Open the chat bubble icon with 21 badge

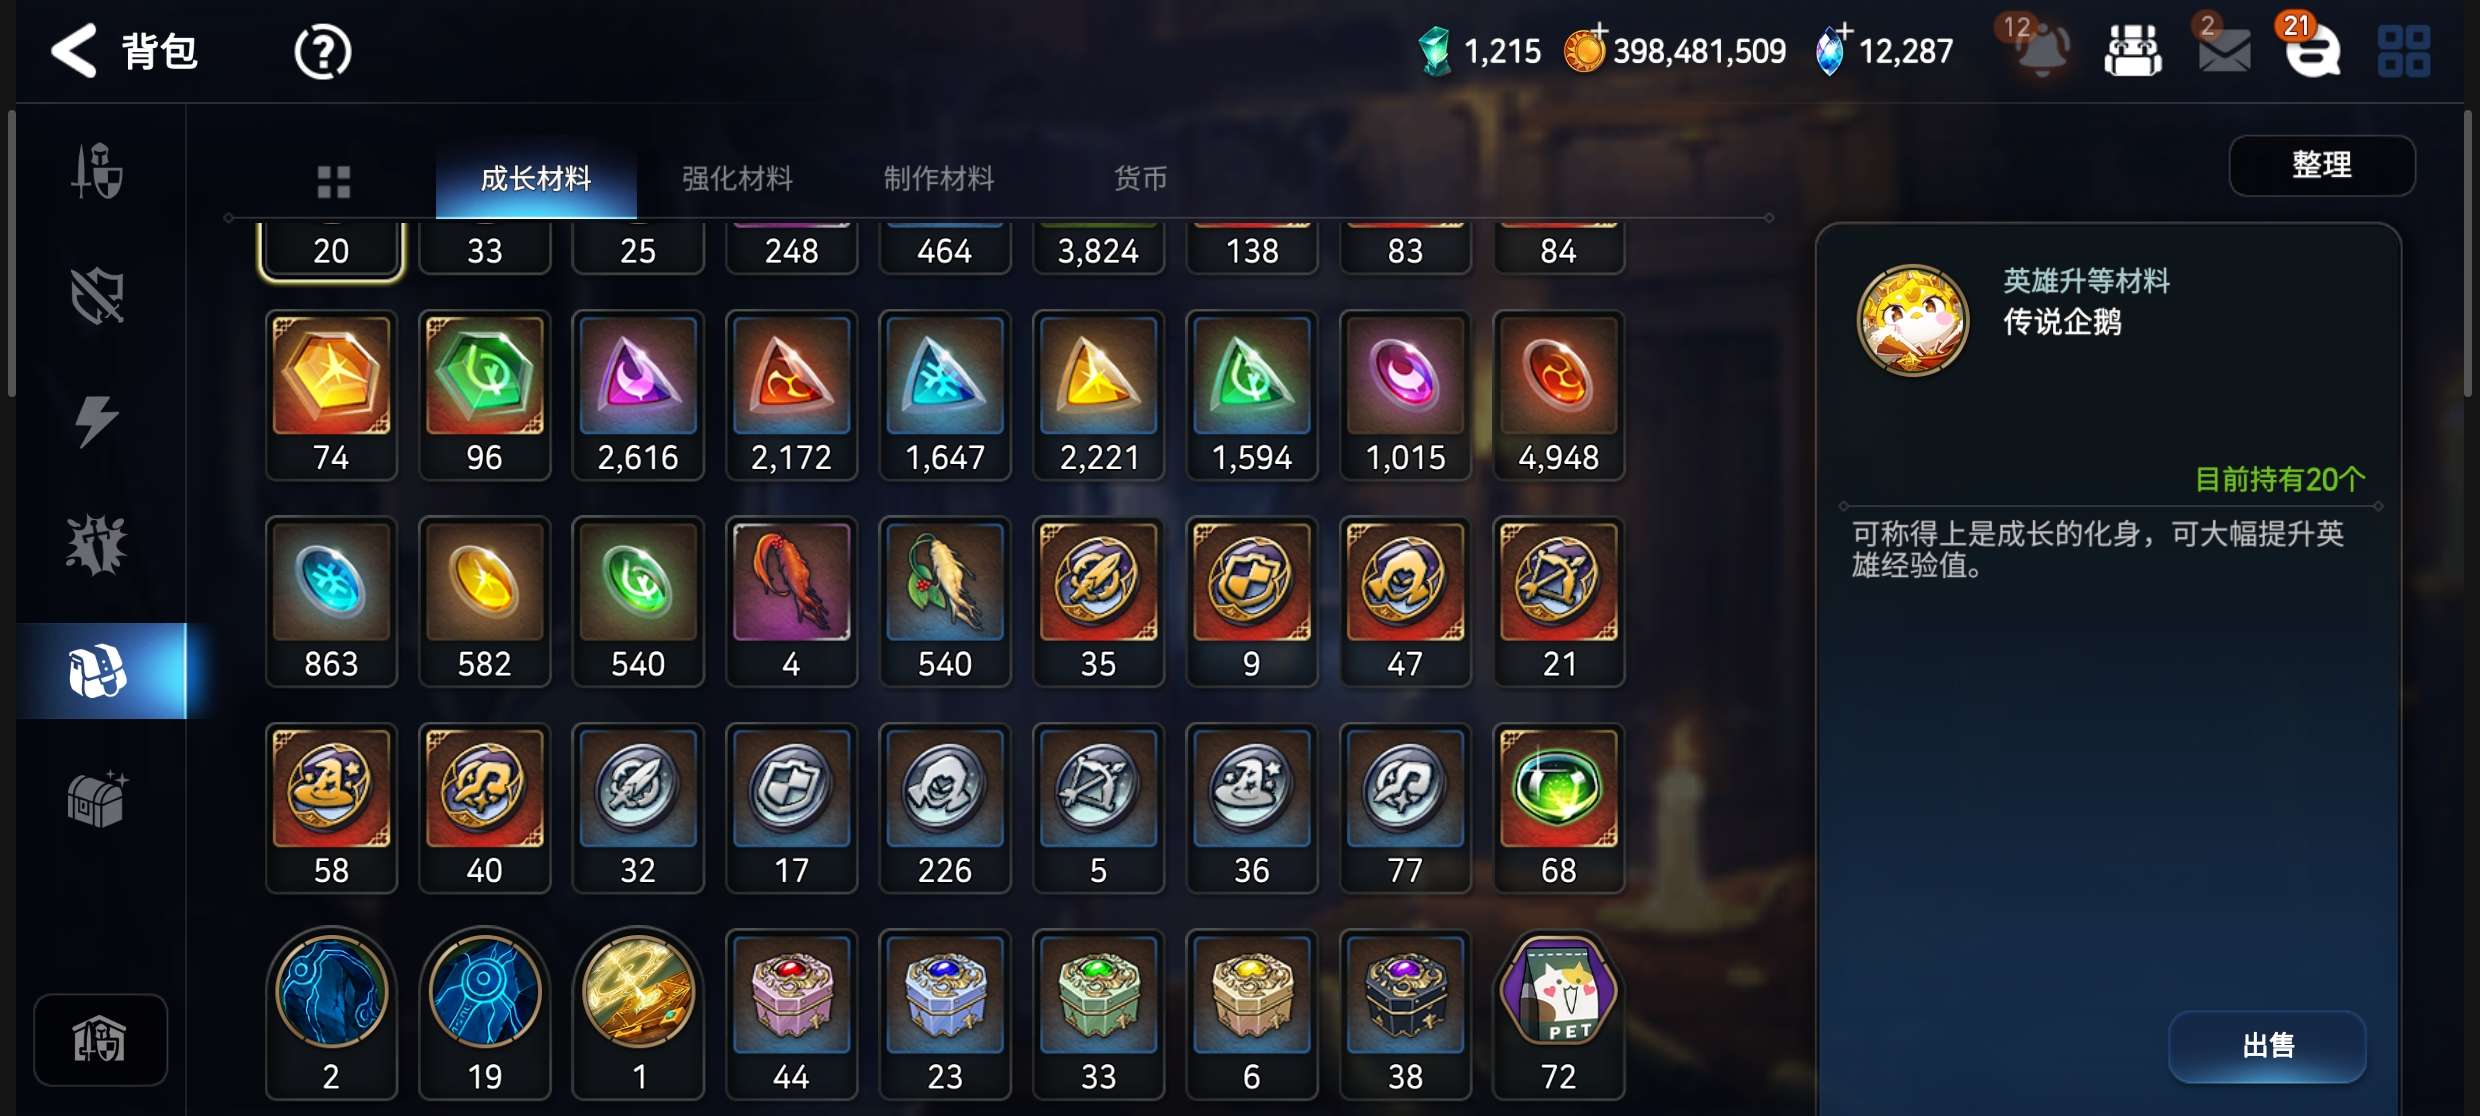2313,50
